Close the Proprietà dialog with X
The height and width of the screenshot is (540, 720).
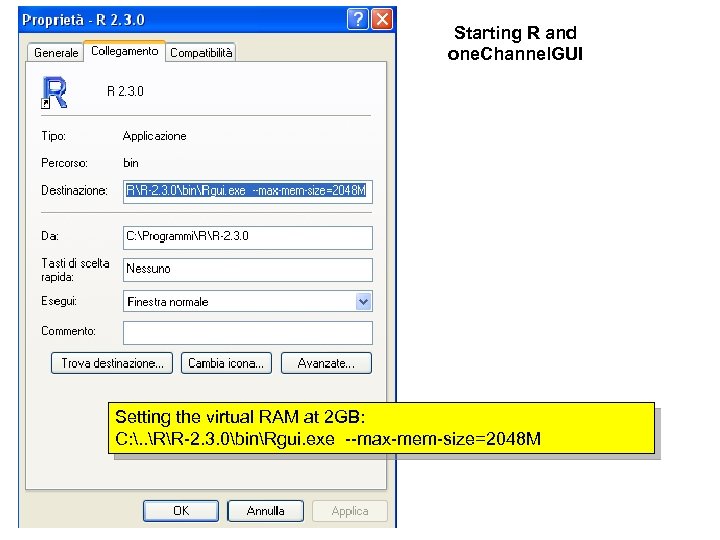[382, 19]
